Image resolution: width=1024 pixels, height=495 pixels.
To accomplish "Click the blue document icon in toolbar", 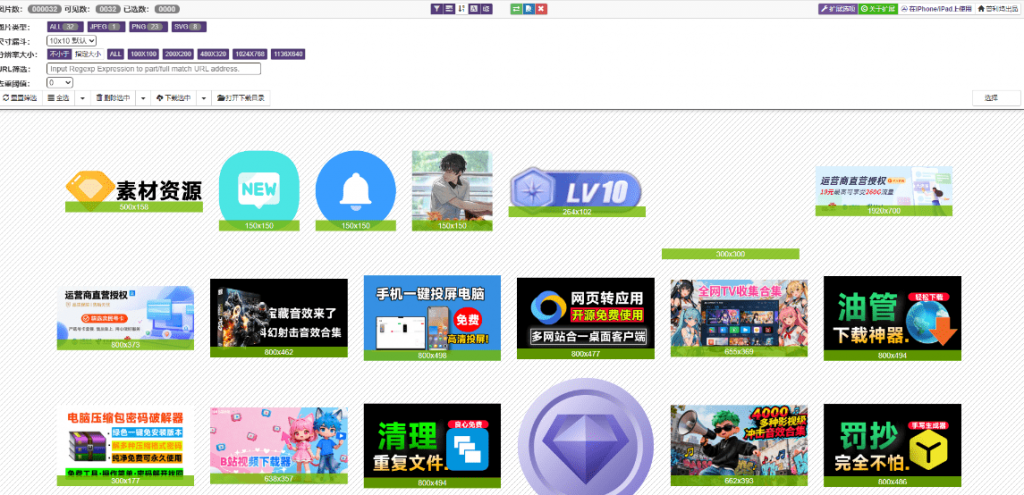I will [x=528, y=8].
